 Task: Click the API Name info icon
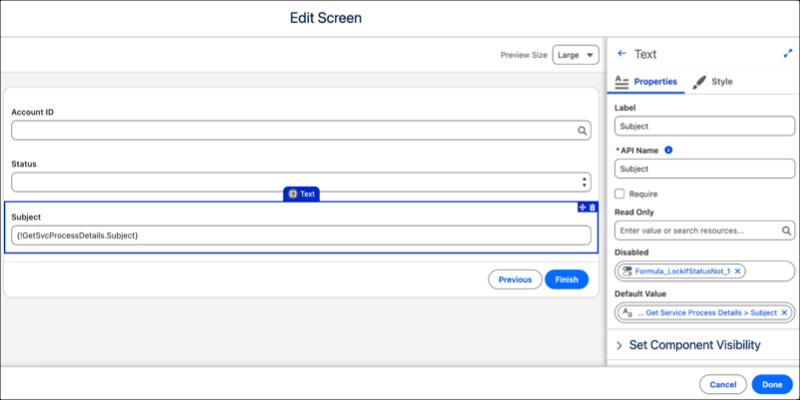tap(669, 150)
